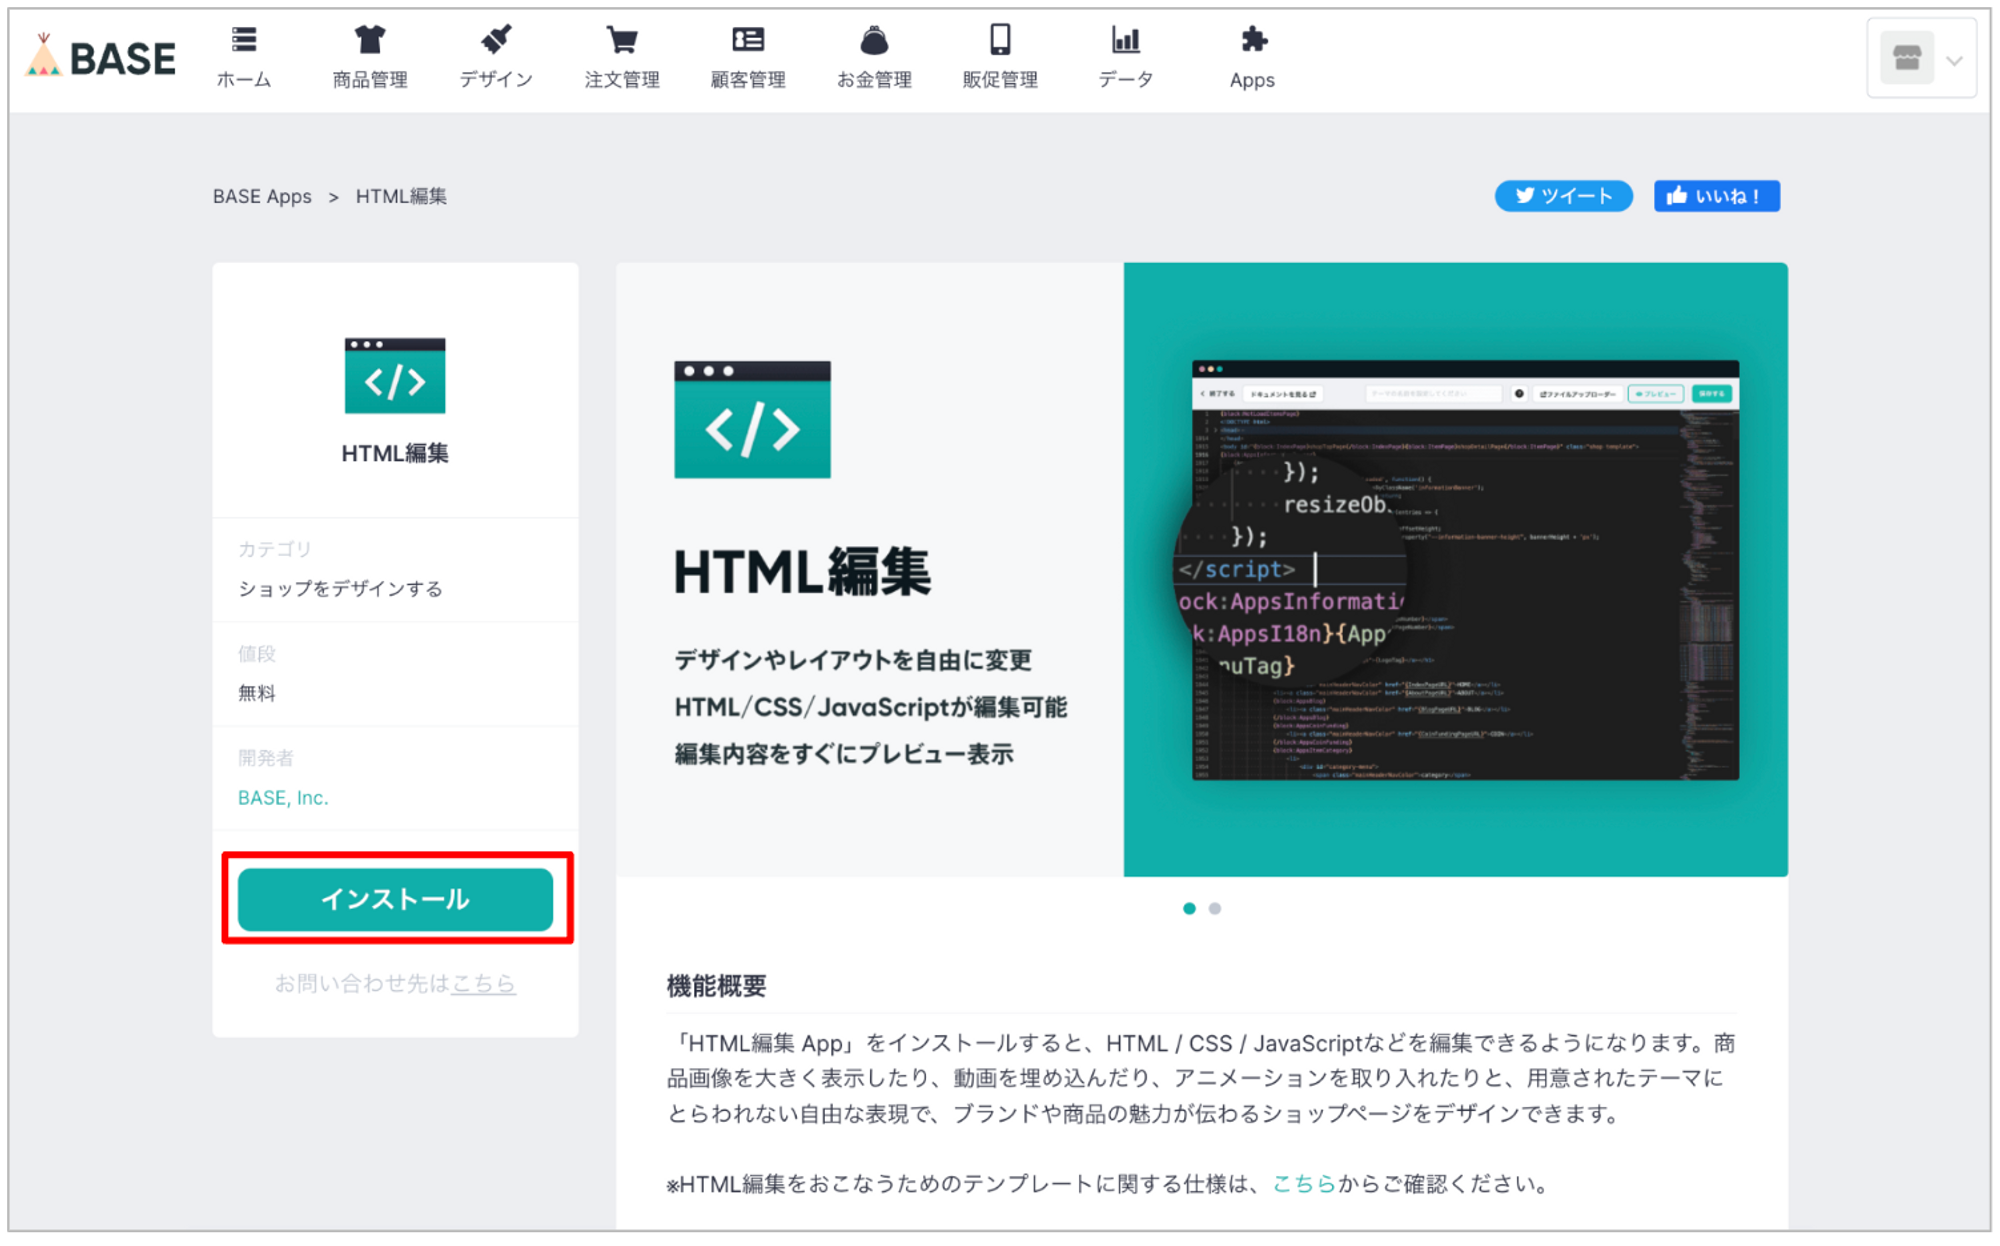Open Apps puzzle piece icon
2000x1246 pixels.
tap(1253, 39)
